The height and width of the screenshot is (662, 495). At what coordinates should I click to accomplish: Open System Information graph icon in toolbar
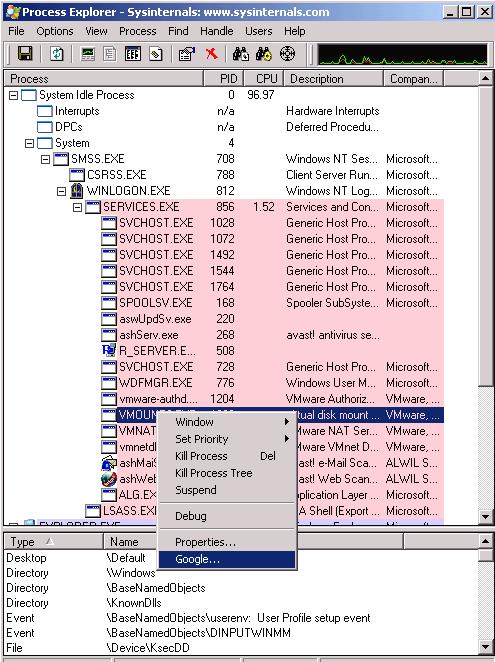pos(88,54)
